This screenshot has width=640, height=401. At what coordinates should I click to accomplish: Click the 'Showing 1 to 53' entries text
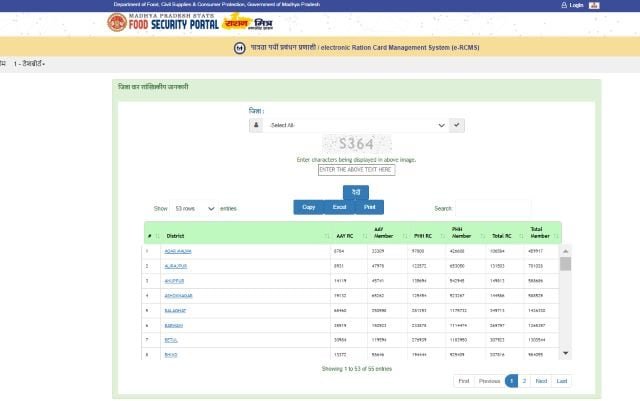click(356, 369)
